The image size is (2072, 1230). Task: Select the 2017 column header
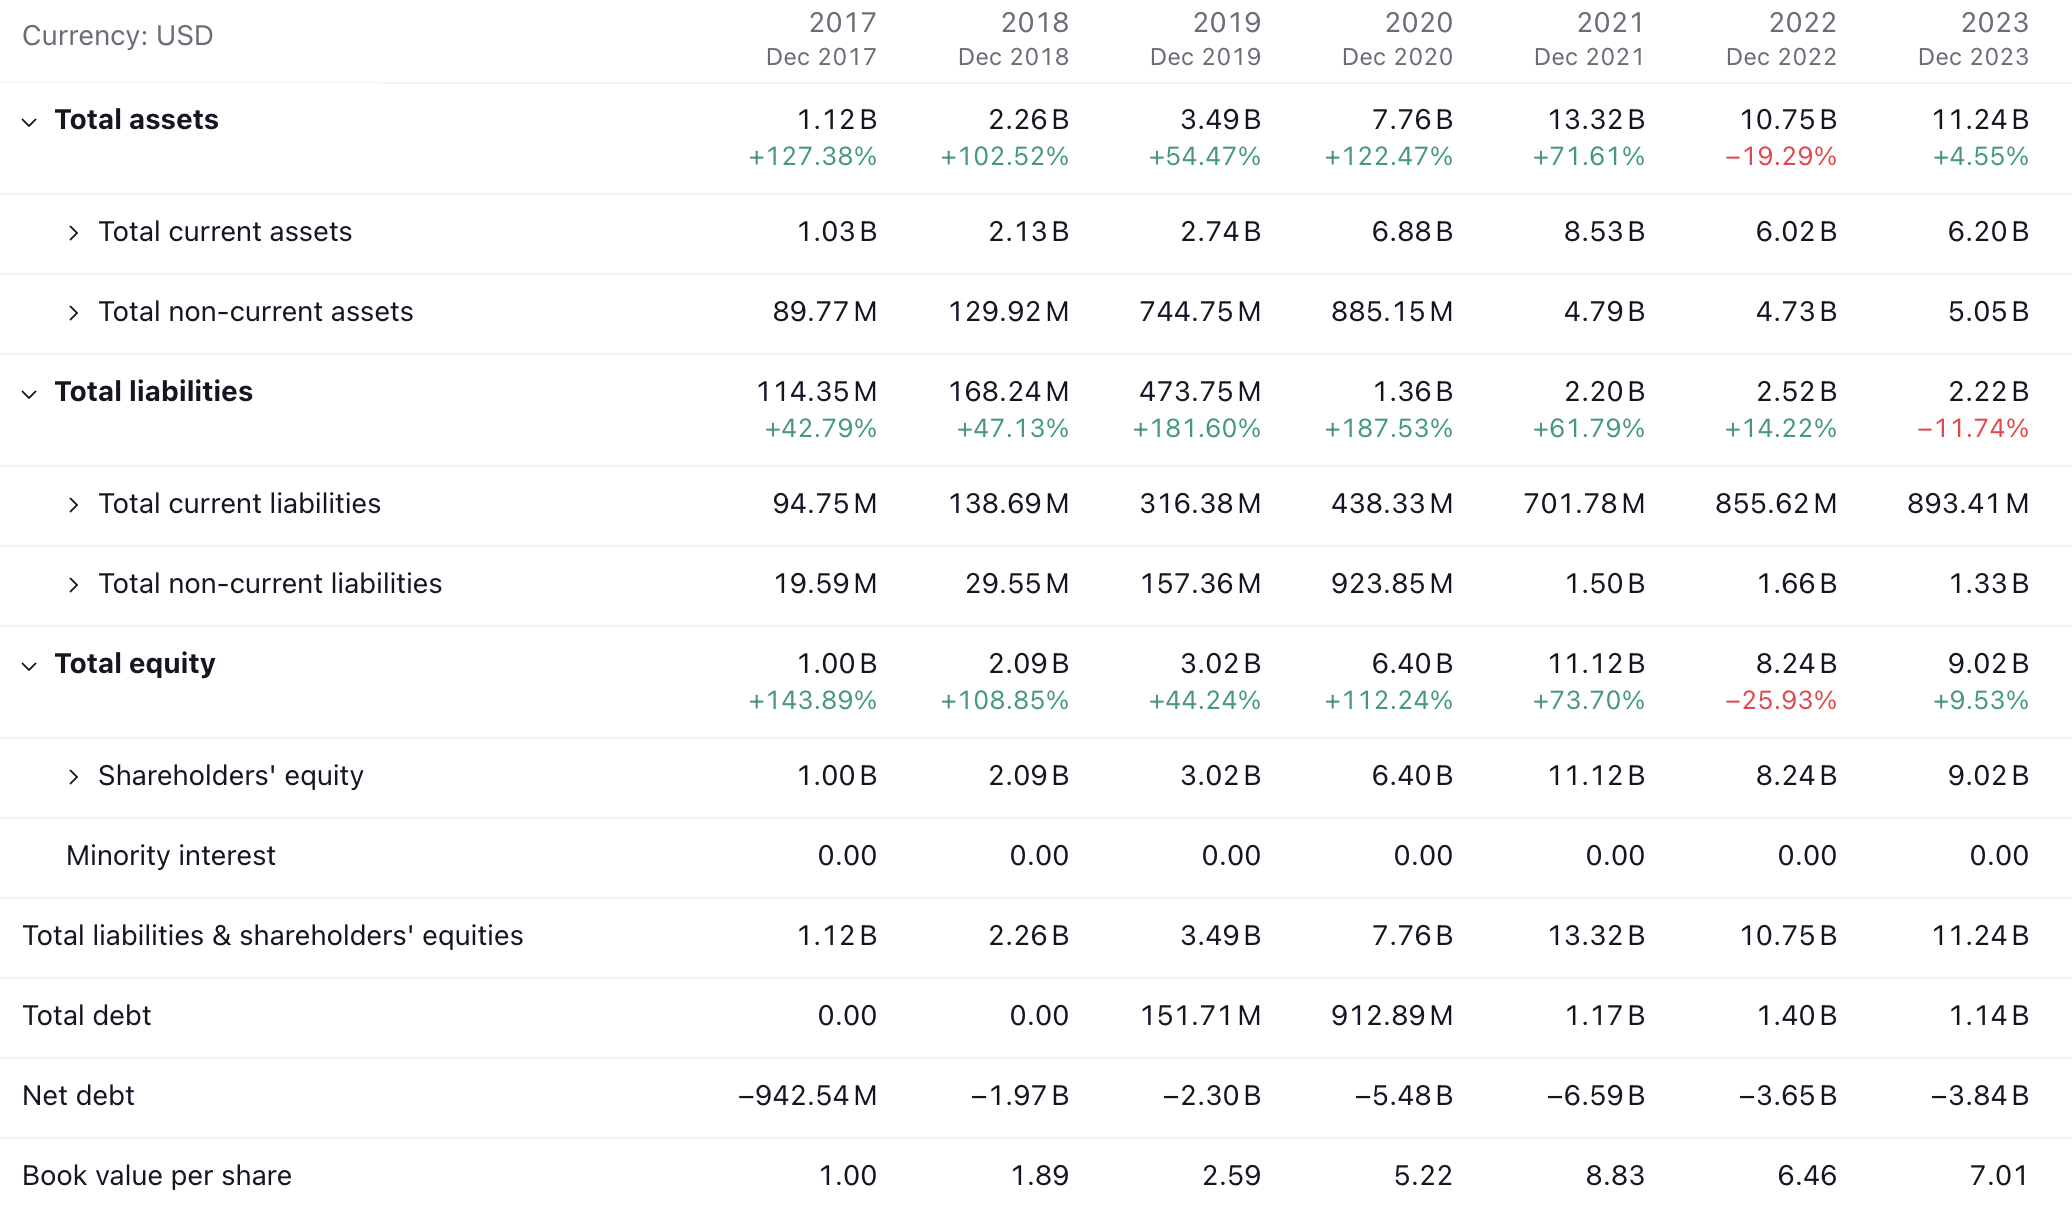pos(822,39)
